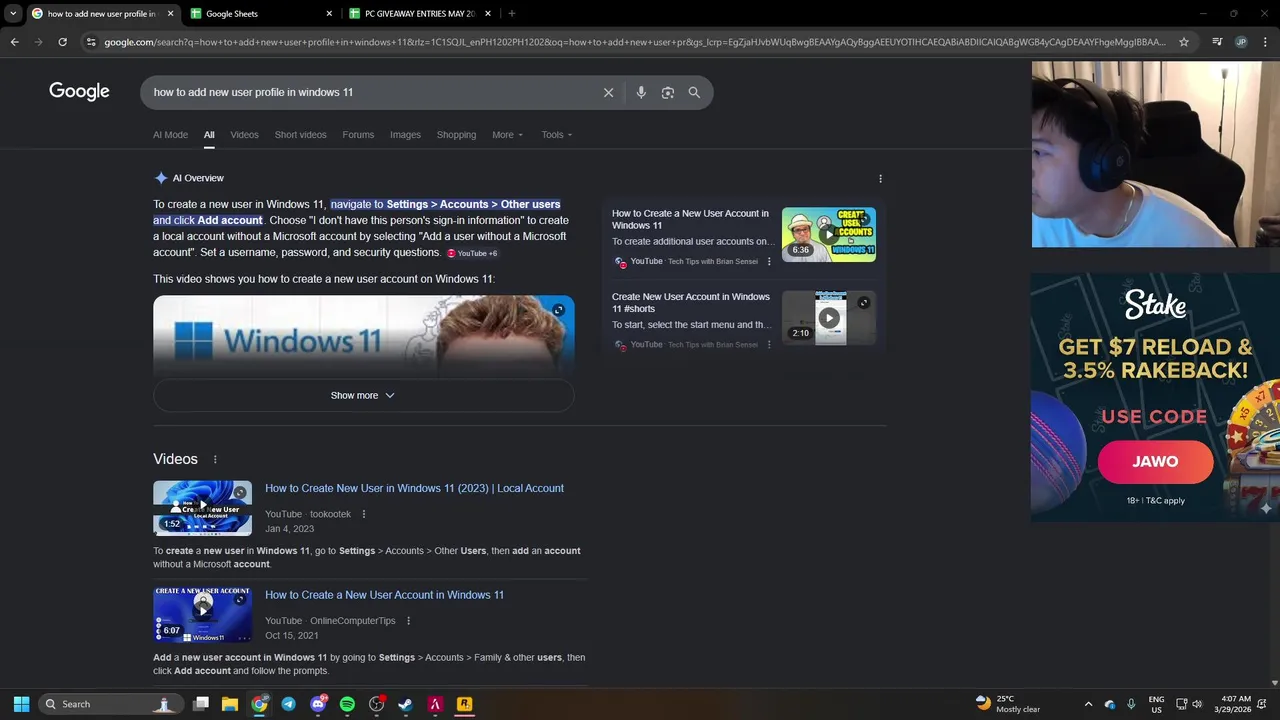Reload the page in Chrome

point(62,42)
